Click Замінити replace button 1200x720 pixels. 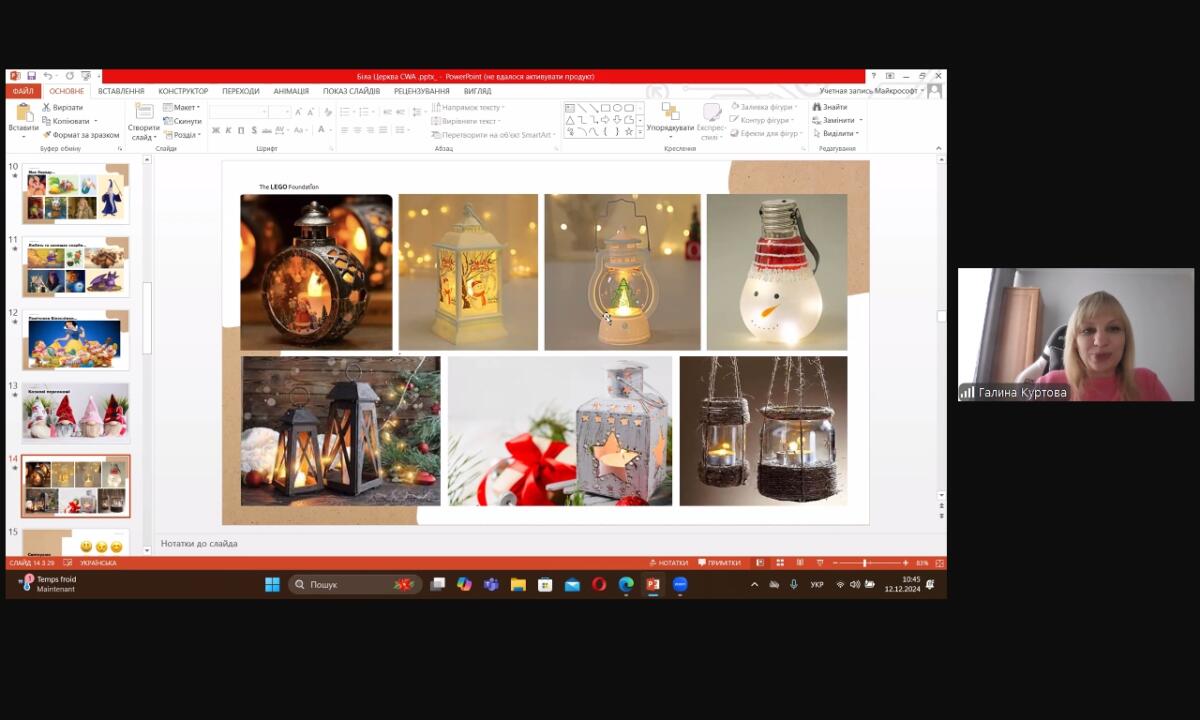[x=838, y=120]
